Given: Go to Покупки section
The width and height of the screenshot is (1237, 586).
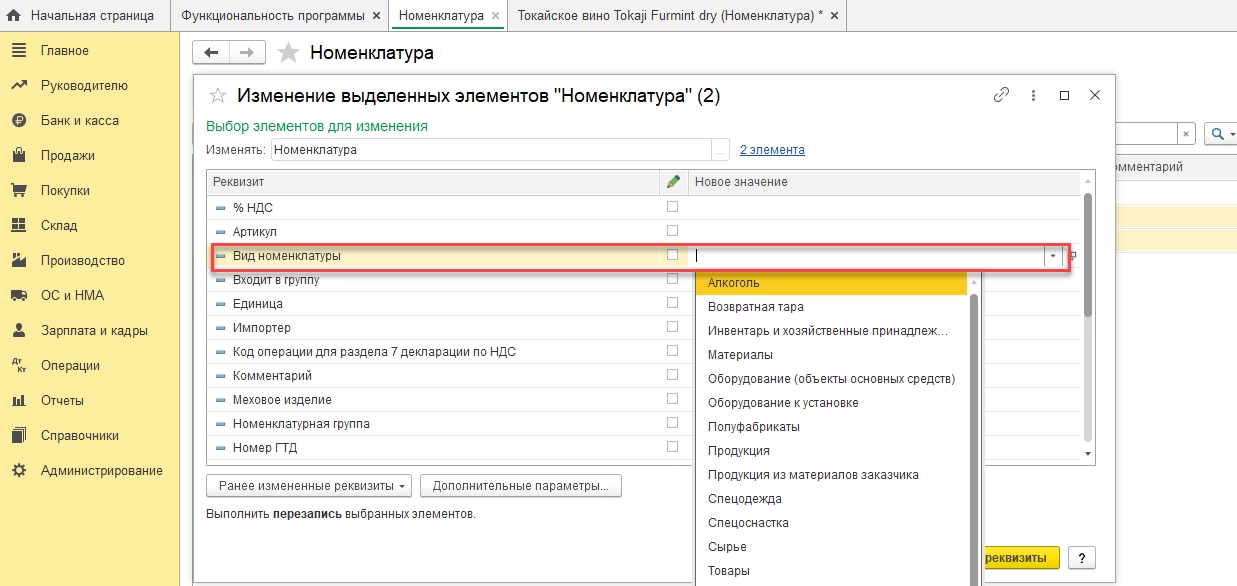Looking at the screenshot, I should 65,191.
